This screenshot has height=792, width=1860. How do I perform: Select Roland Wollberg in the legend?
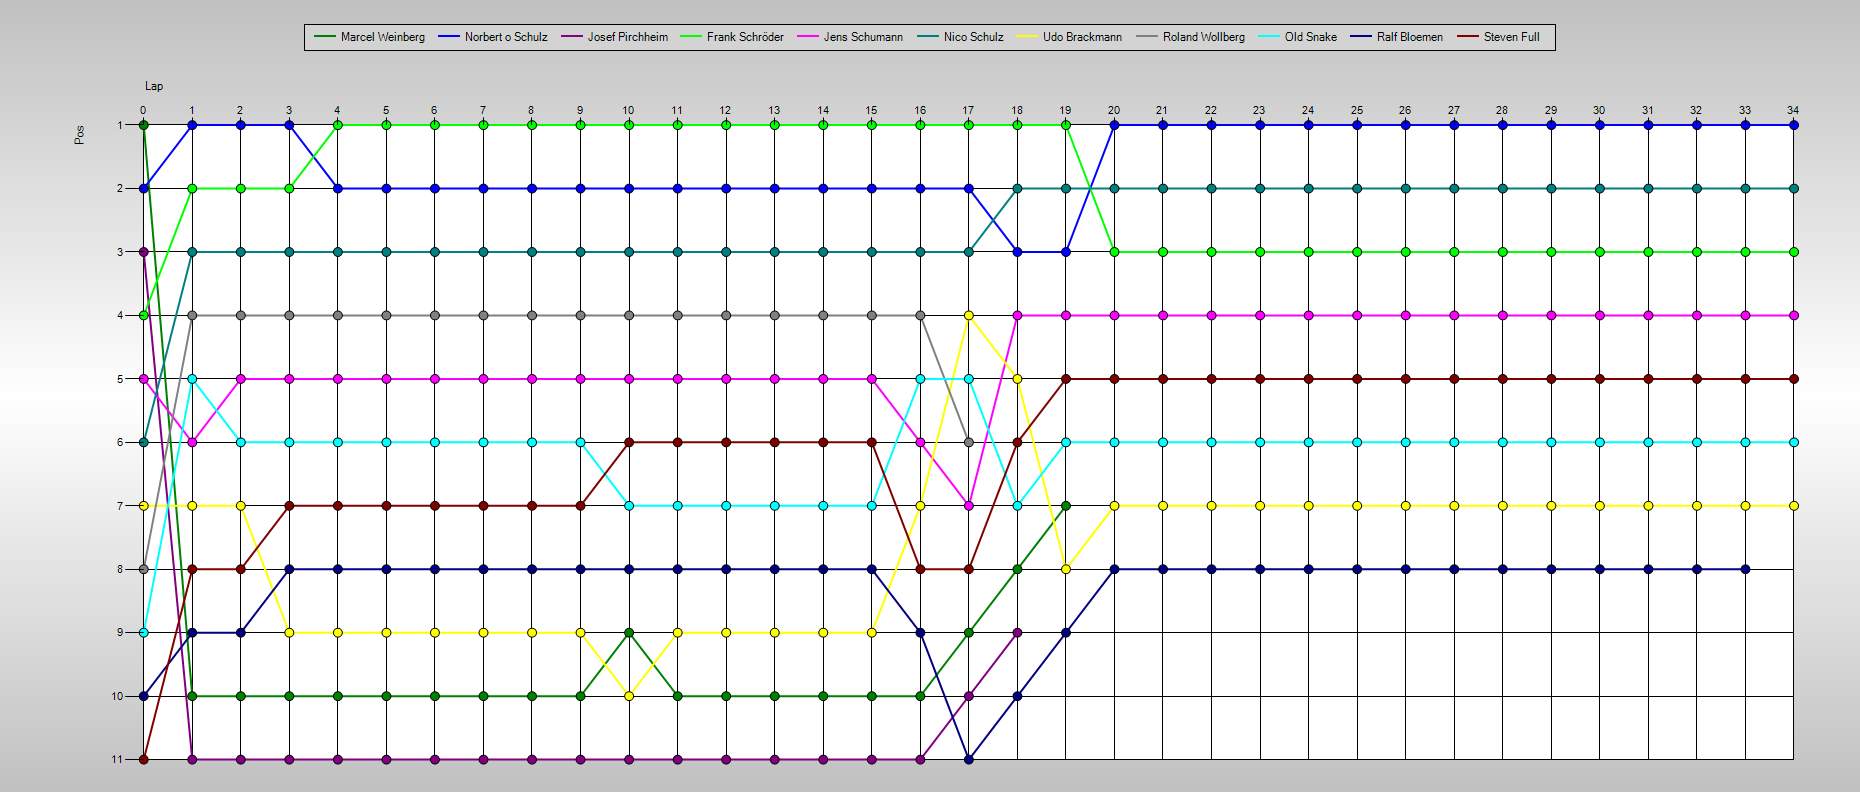pos(1204,37)
